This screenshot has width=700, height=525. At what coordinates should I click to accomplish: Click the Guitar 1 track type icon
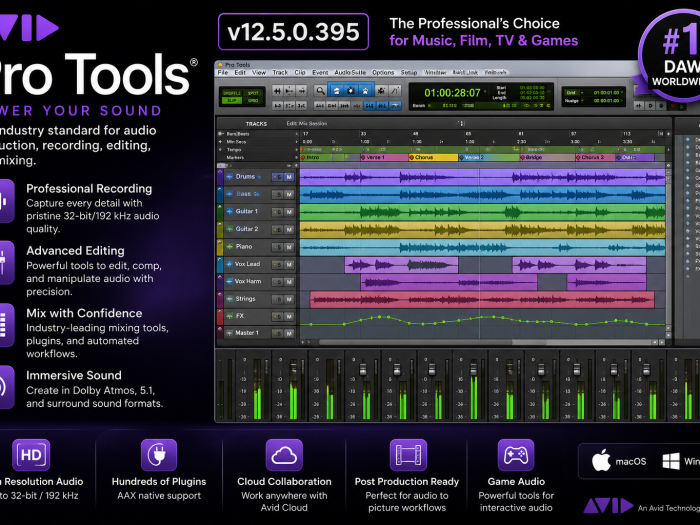click(229, 212)
